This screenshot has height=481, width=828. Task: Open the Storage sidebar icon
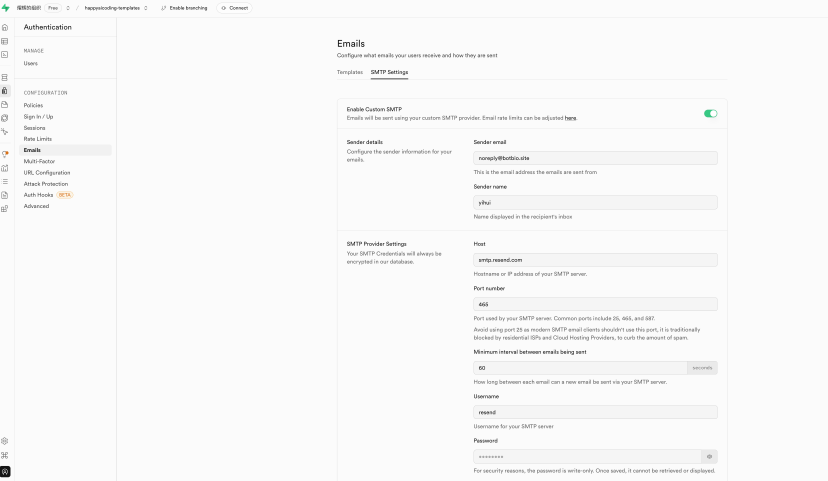click(x=5, y=104)
